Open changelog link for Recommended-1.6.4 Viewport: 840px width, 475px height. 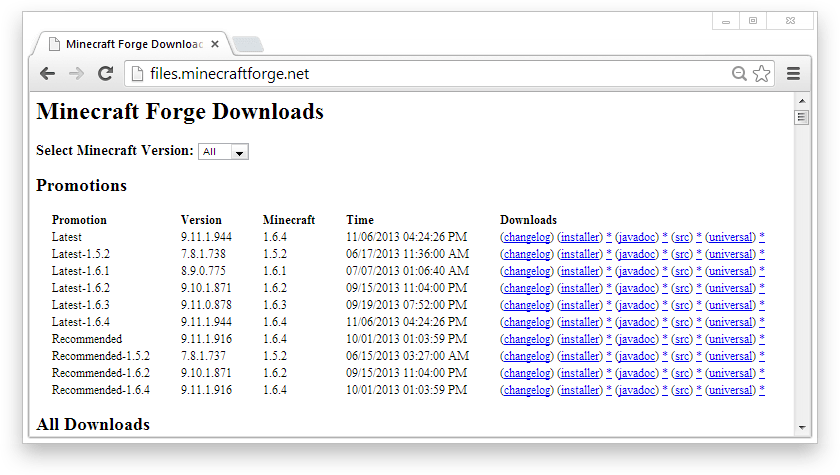point(527,390)
